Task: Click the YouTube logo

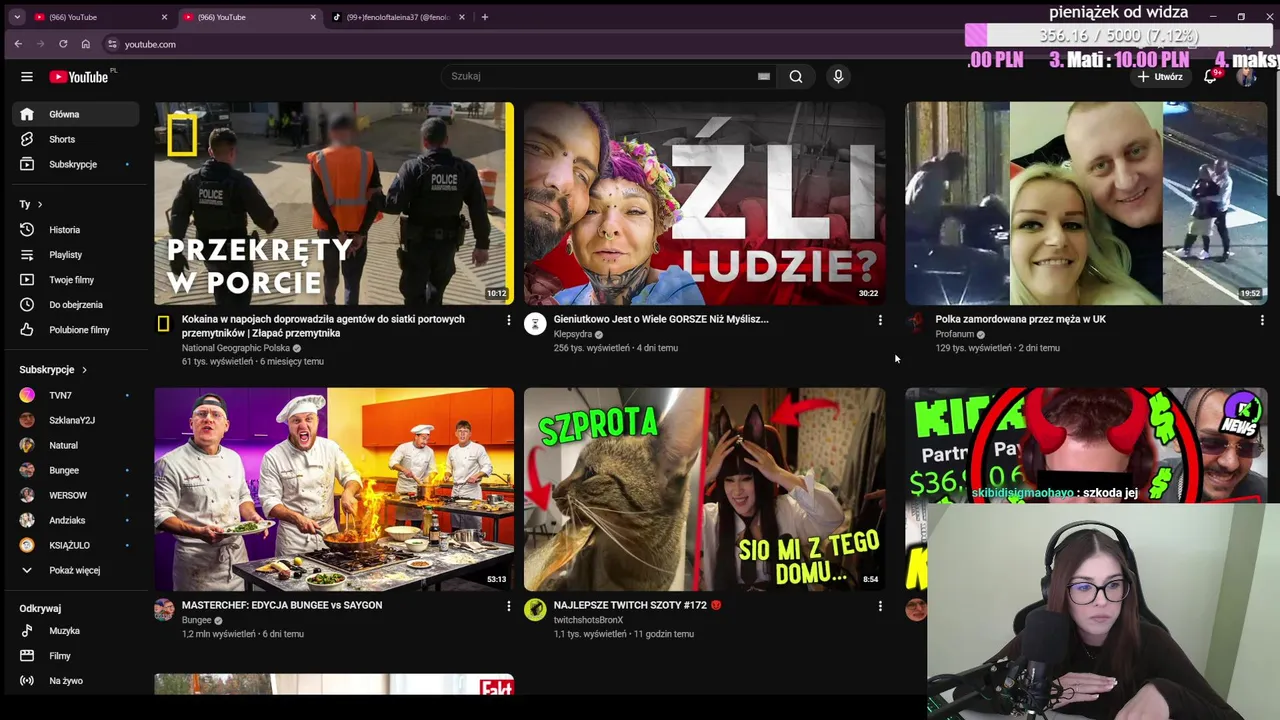Action: (80, 77)
